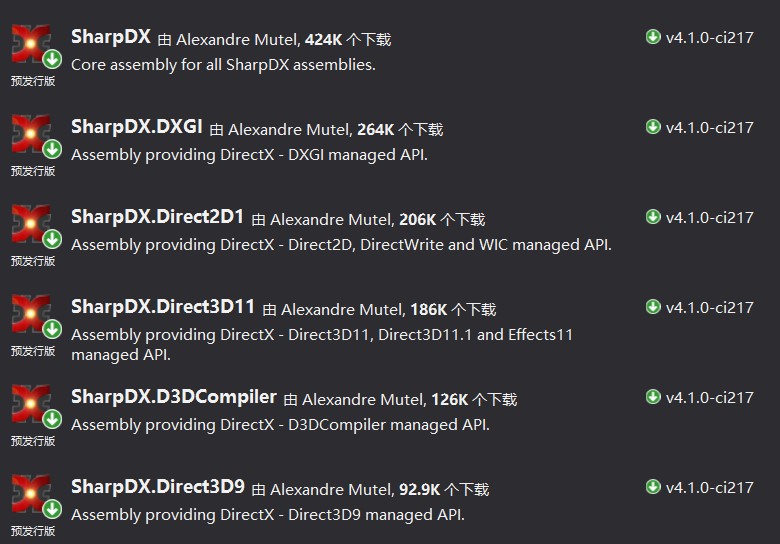Open the SharpDX.DXGI package title
The width and height of the screenshot is (780, 544).
pyautogui.click(x=137, y=128)
